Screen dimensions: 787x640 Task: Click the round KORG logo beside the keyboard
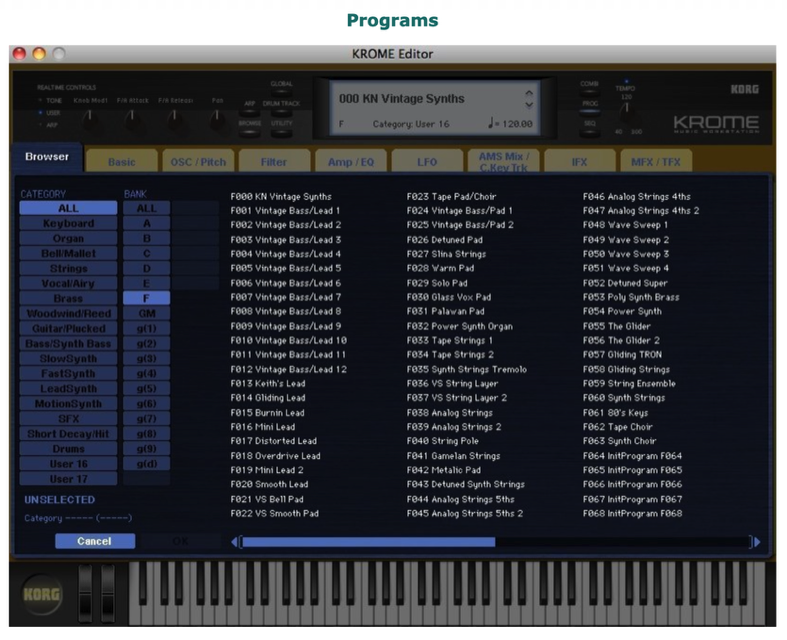point(42,594)
